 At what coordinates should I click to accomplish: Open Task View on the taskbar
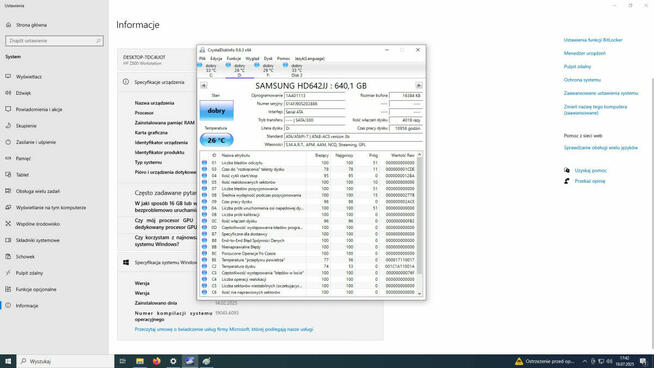tap(123, 361)
